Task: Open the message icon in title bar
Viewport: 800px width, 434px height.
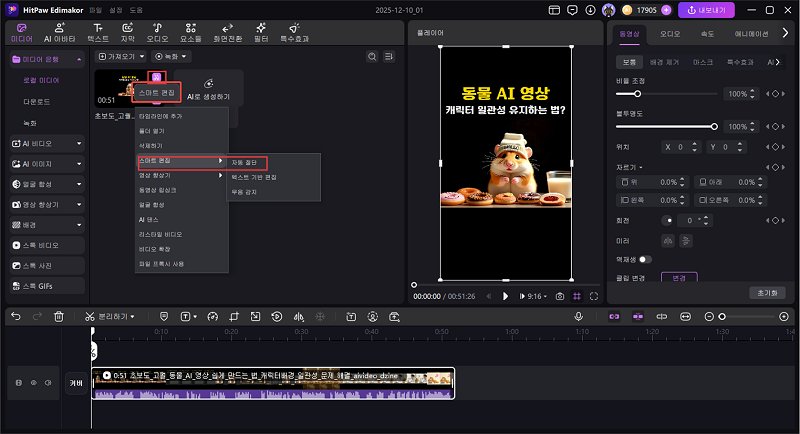Action: click(x=572, y=10)
